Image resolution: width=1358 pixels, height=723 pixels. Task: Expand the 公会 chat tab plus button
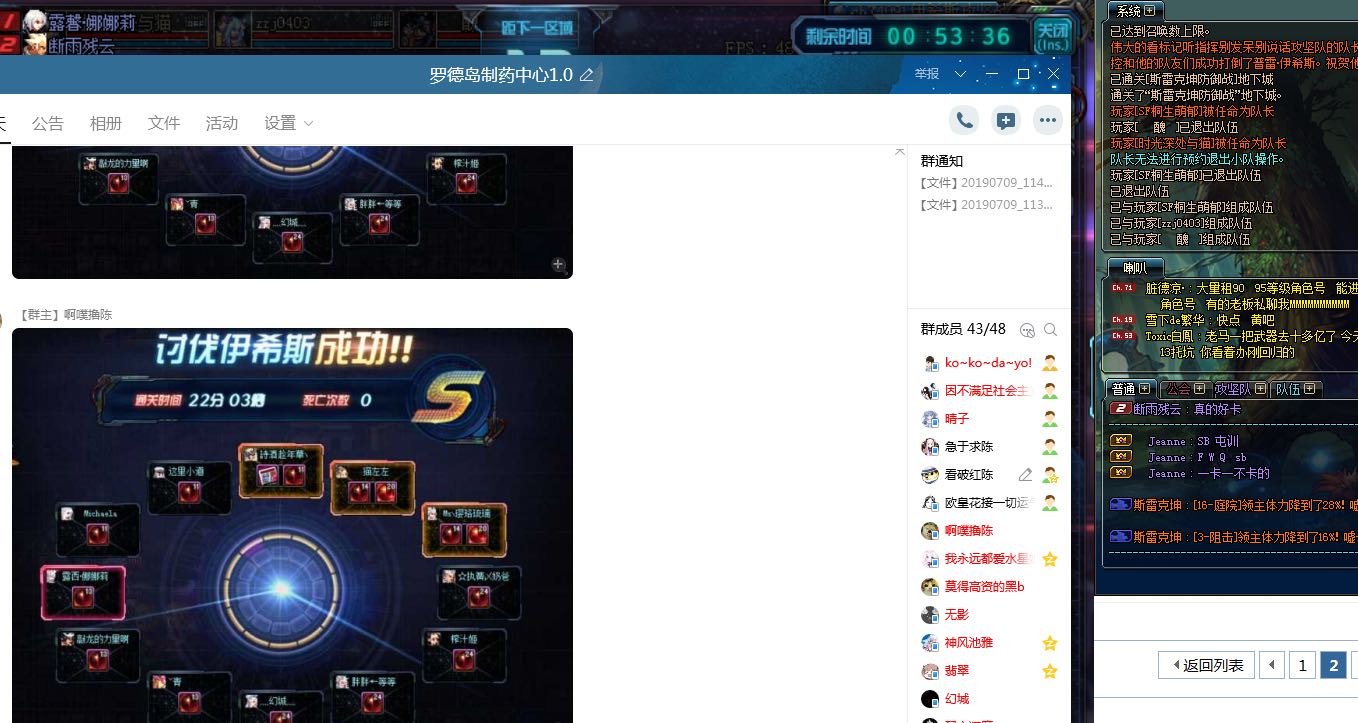(1199, 389)
